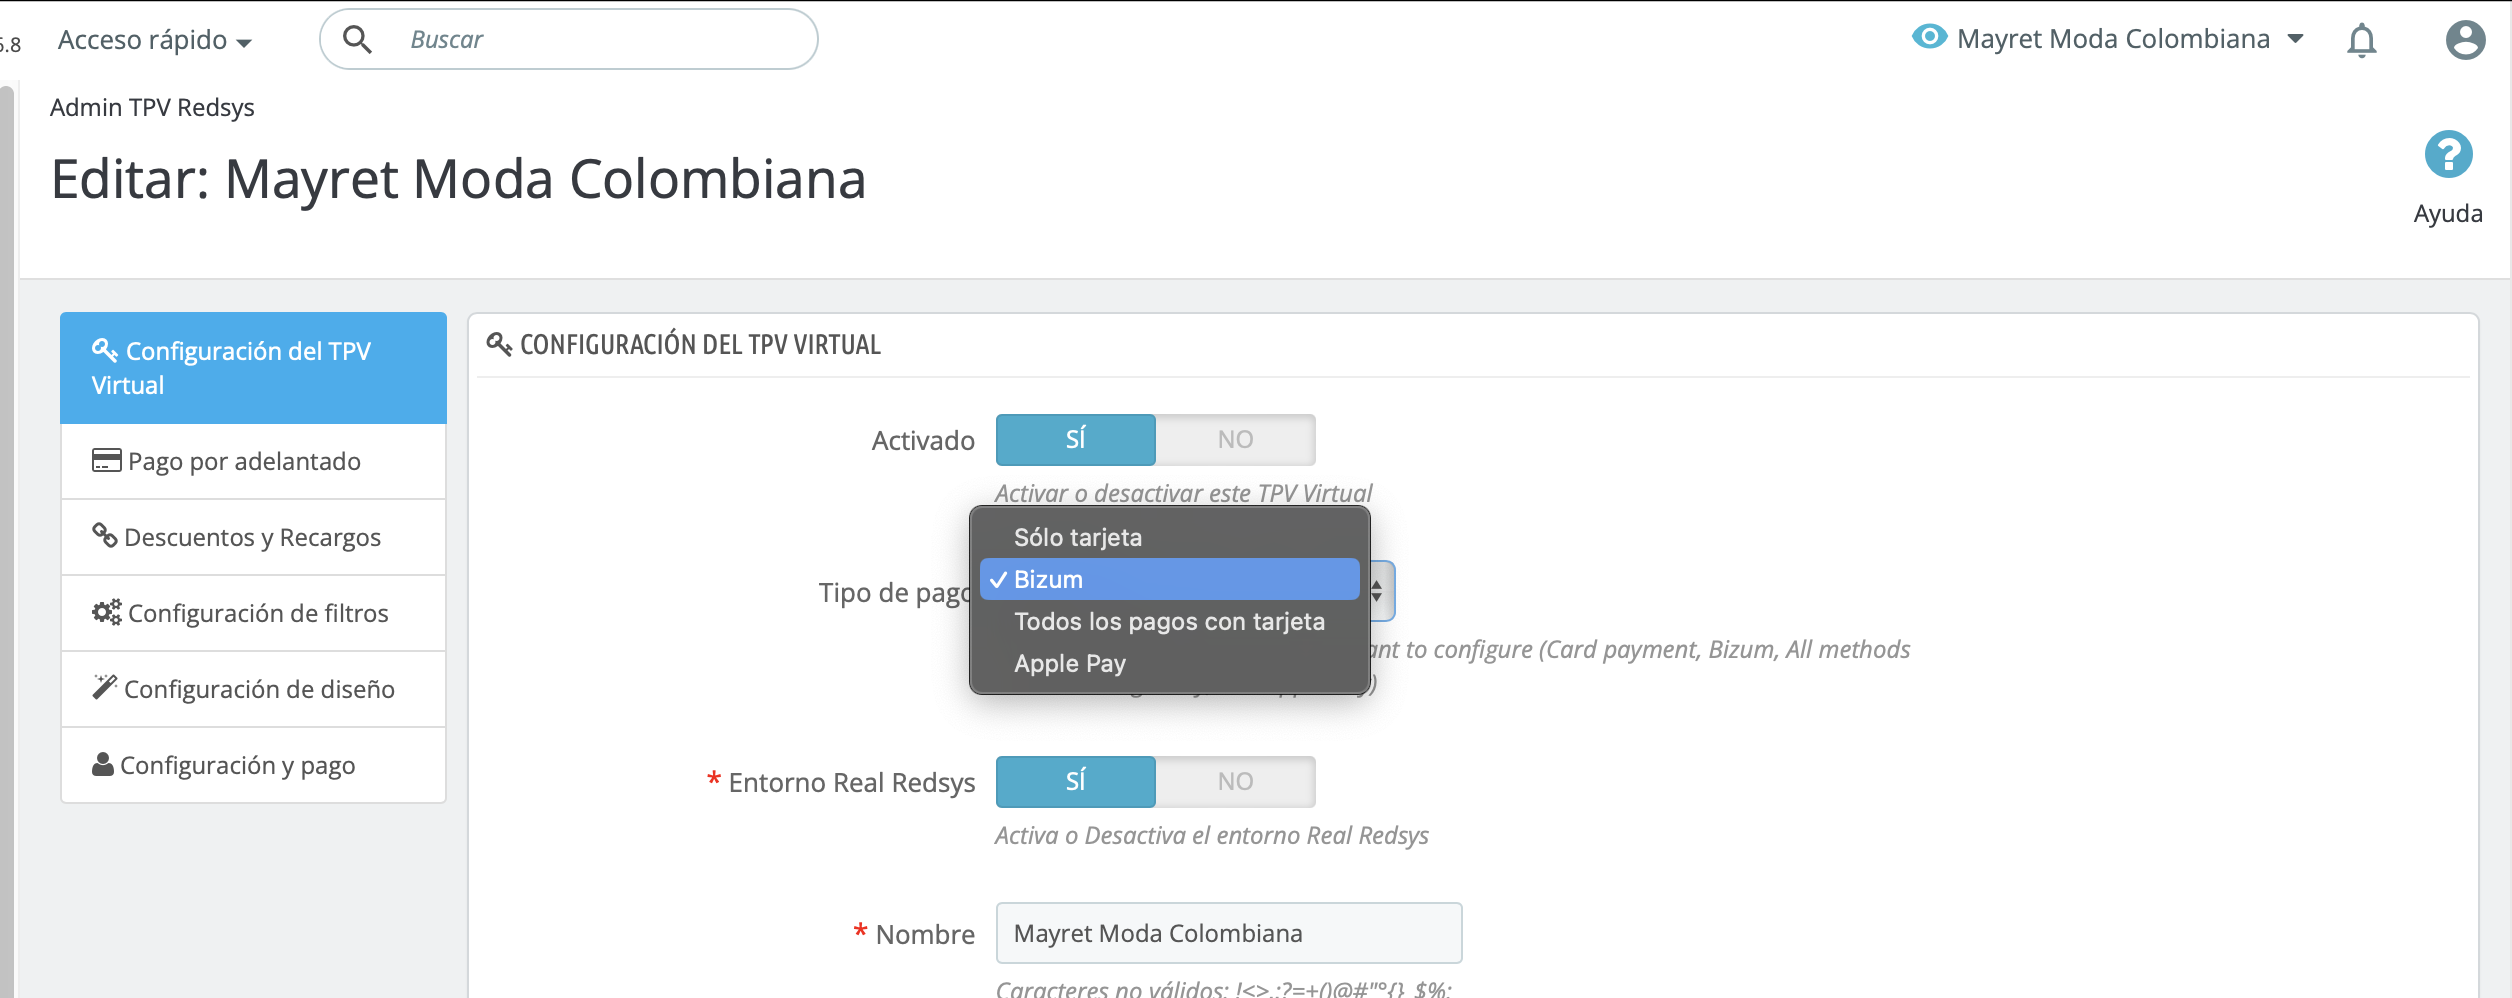The width and height of the screenshot is (2512, 998).
Task: Open the user profile avatar icon
Action: tap(2465, 40)
